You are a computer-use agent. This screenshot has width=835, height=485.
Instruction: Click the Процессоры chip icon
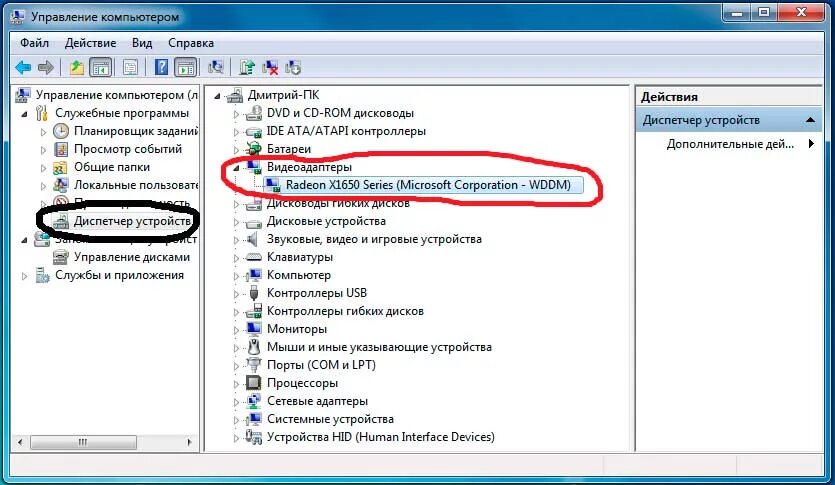(253, 383)
